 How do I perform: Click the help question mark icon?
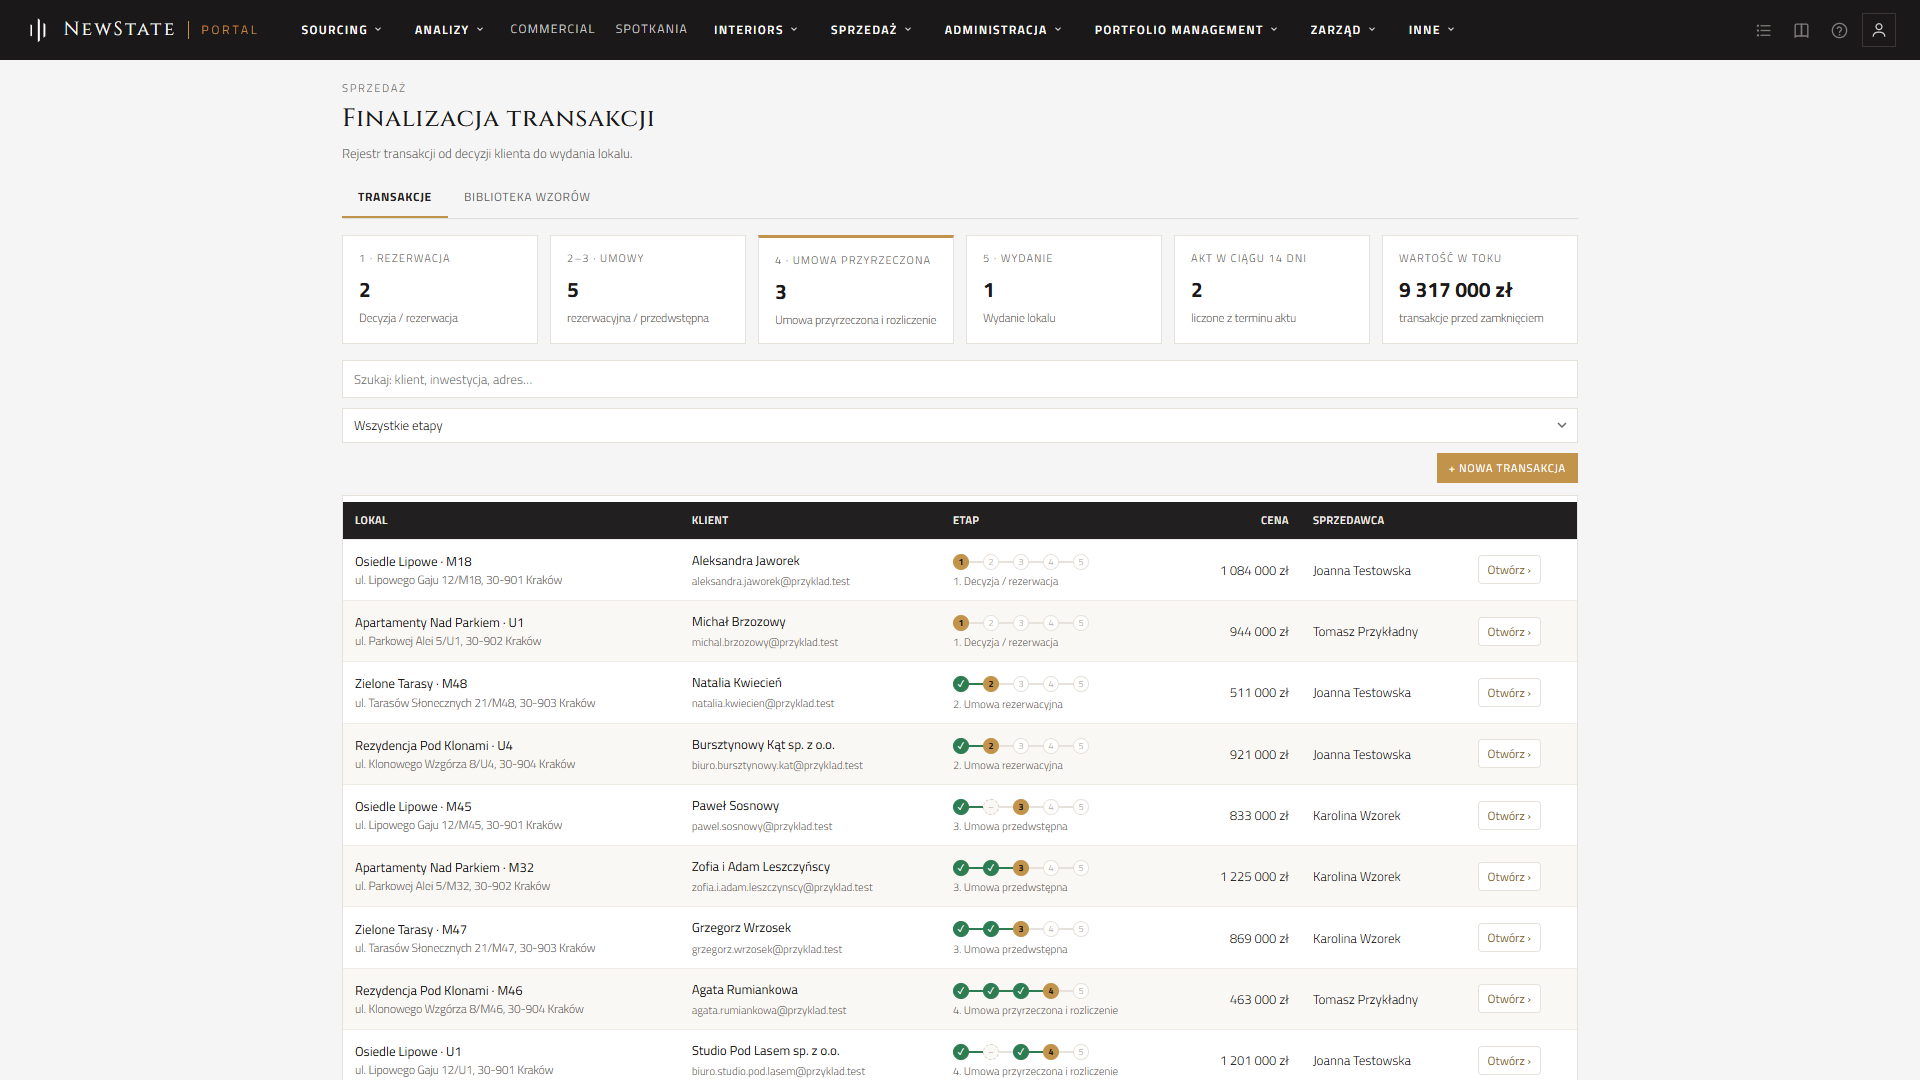tap(1839, 30)
